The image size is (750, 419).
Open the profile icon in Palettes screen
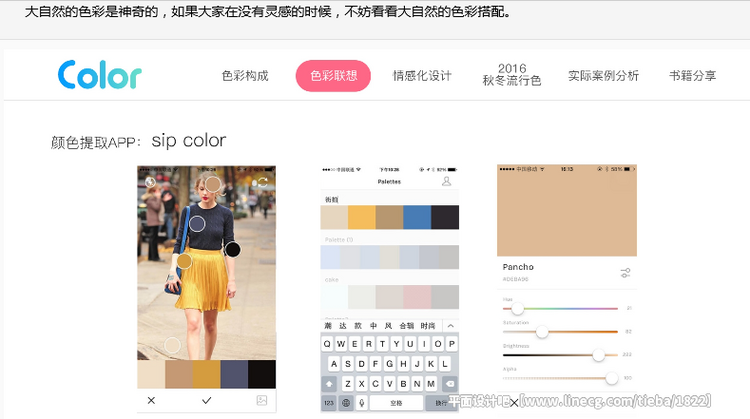(446, 181)
